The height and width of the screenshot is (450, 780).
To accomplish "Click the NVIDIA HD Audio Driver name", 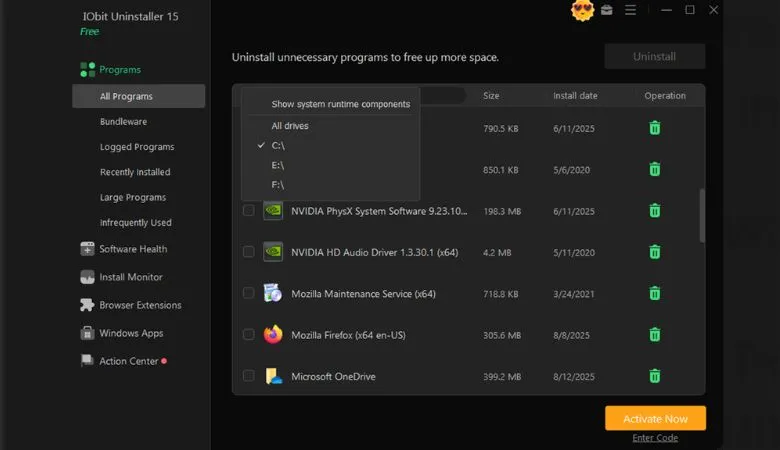I will (375, 252).
